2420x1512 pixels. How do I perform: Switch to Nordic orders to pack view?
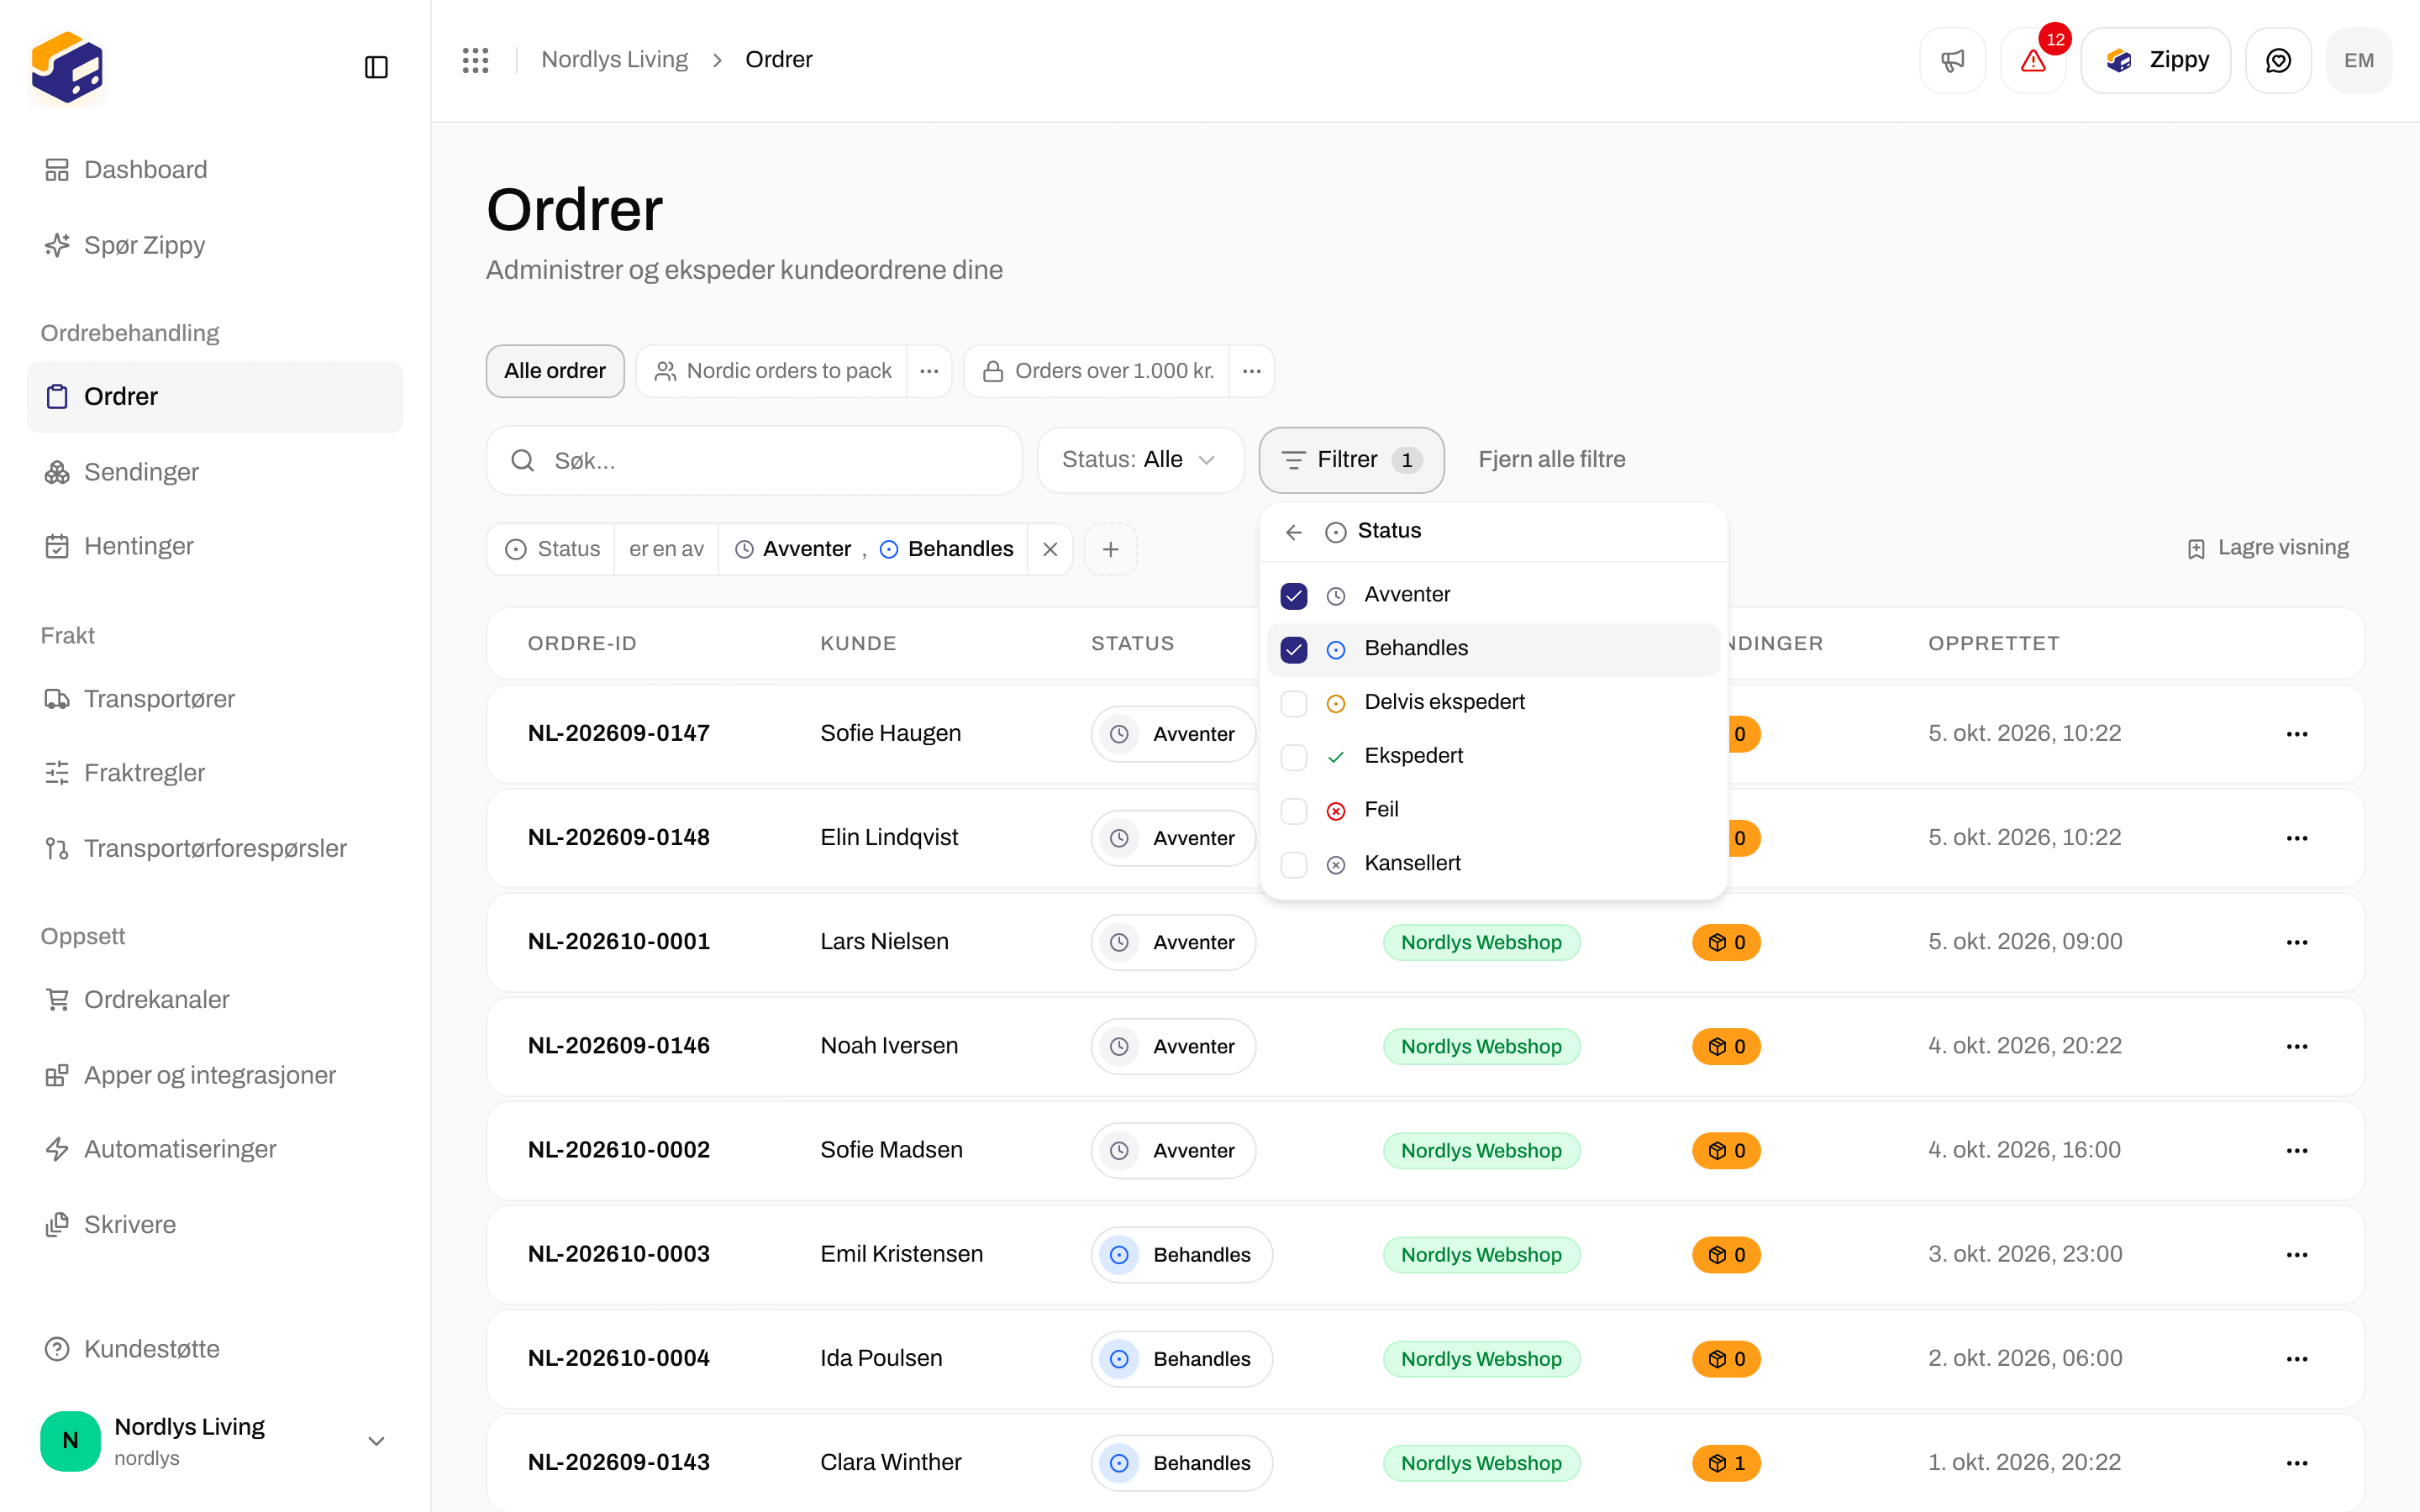point(772,371)
